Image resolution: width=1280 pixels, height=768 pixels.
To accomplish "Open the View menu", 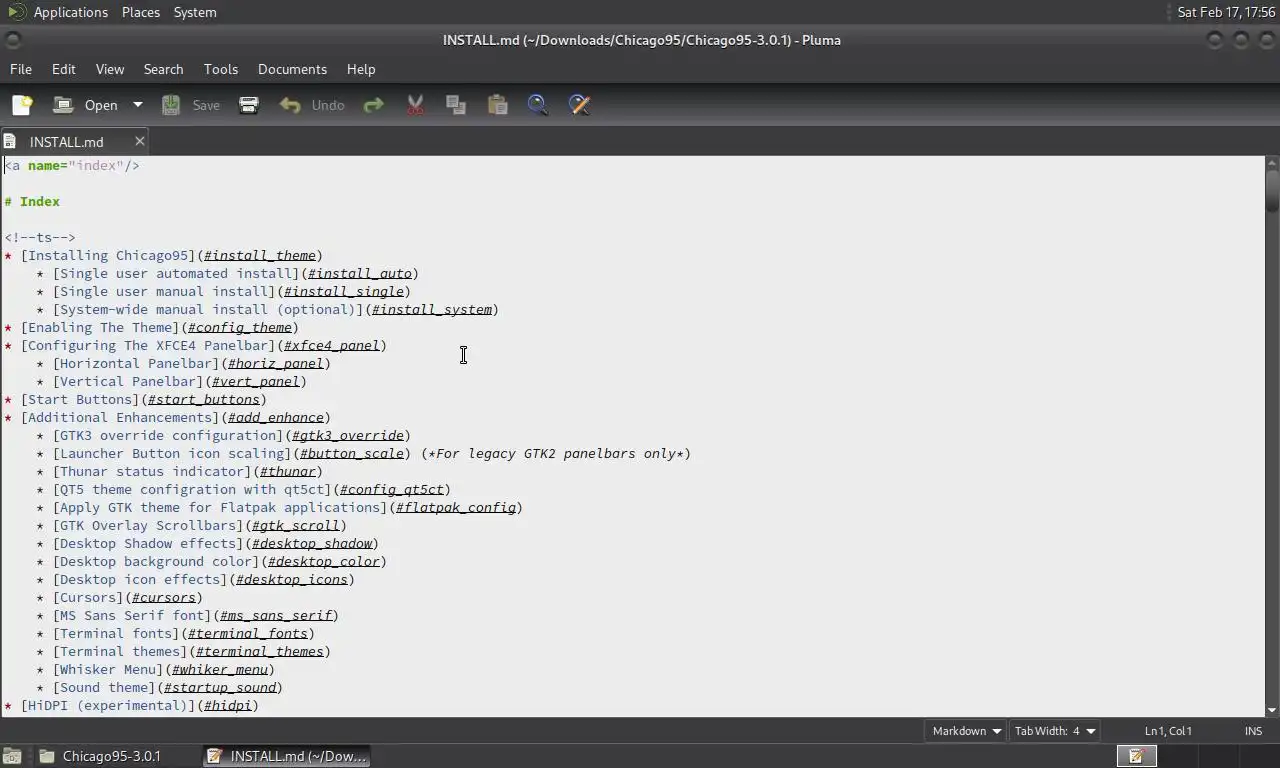I will [110, 69].
